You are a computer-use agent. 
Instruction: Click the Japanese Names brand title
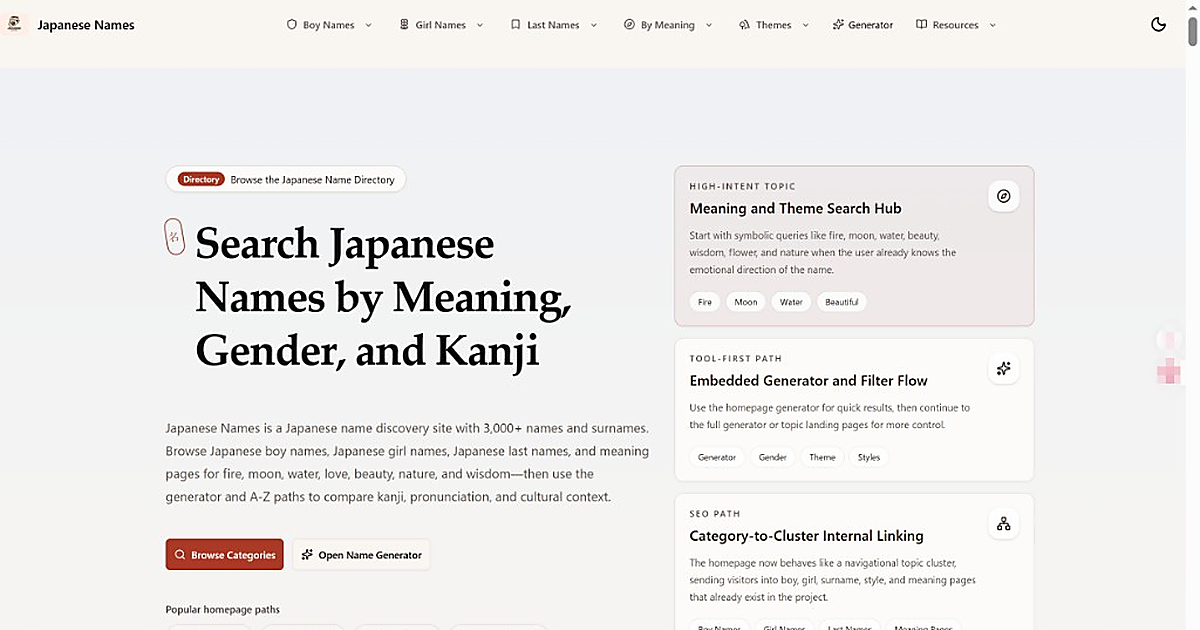point(86,25)
